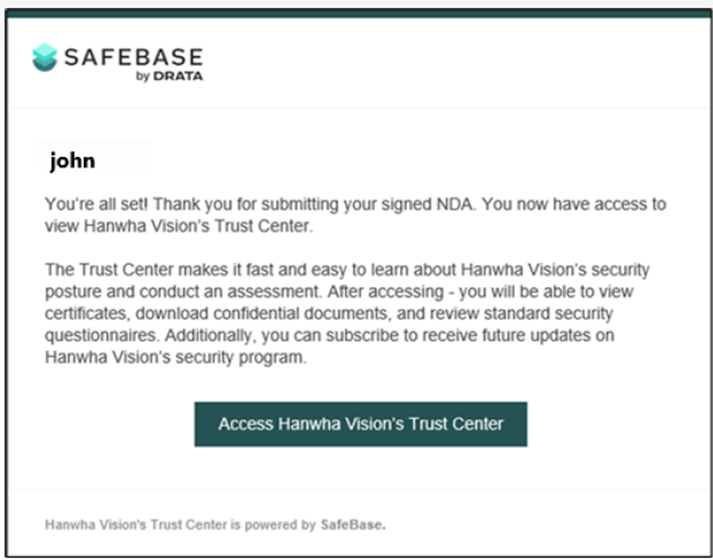Click the "You're all set!" opening sentence

pyautogui.click(x=96, y=204)
